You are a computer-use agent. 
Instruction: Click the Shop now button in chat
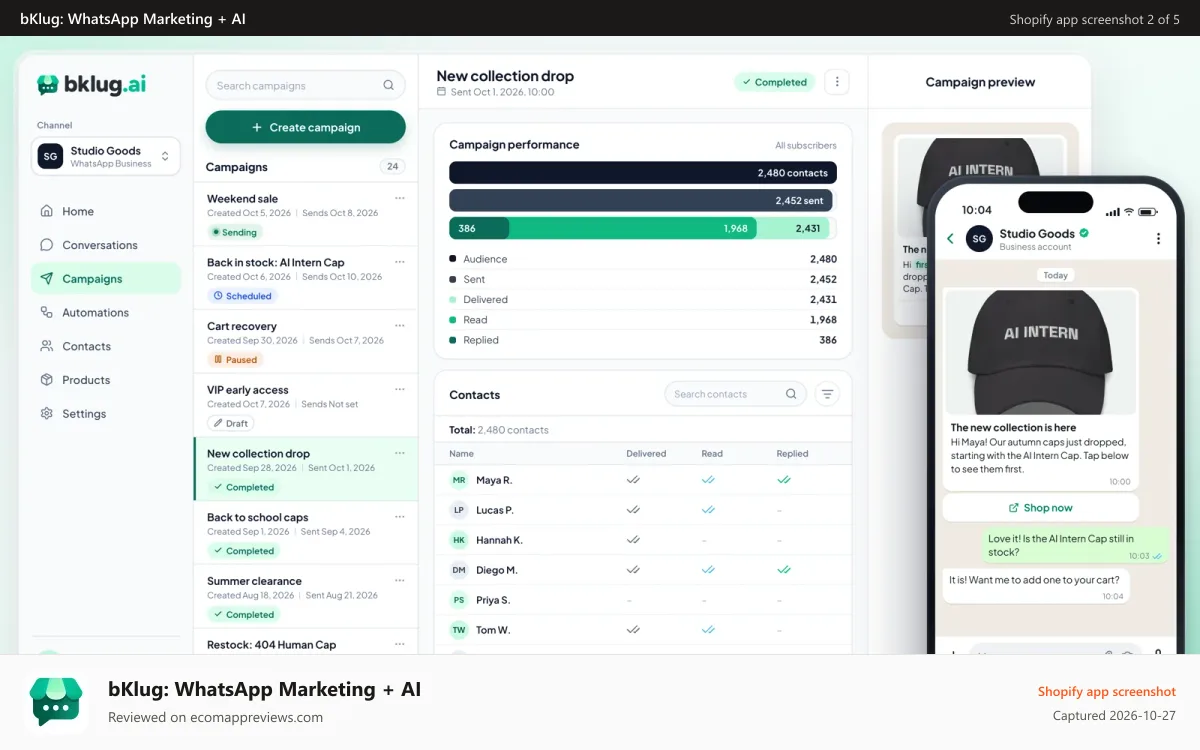pyautogui.click(x=1040, y=508)
